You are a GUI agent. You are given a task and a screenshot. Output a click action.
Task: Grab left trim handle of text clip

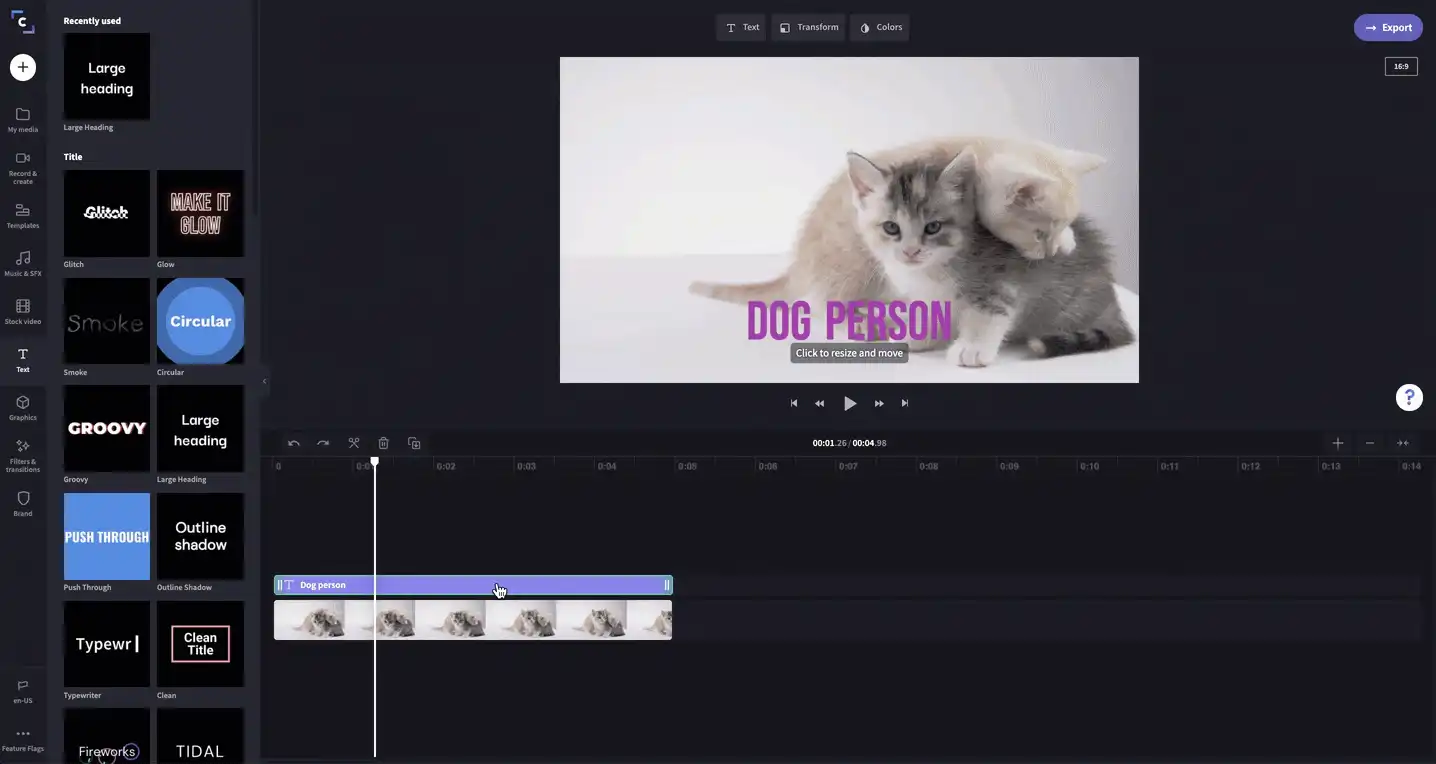[x=279, y=585]
